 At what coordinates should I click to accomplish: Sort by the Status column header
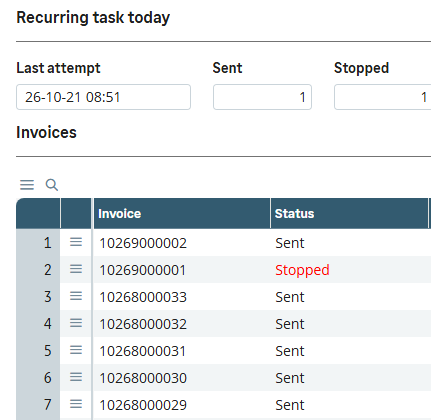coord(349,213)
